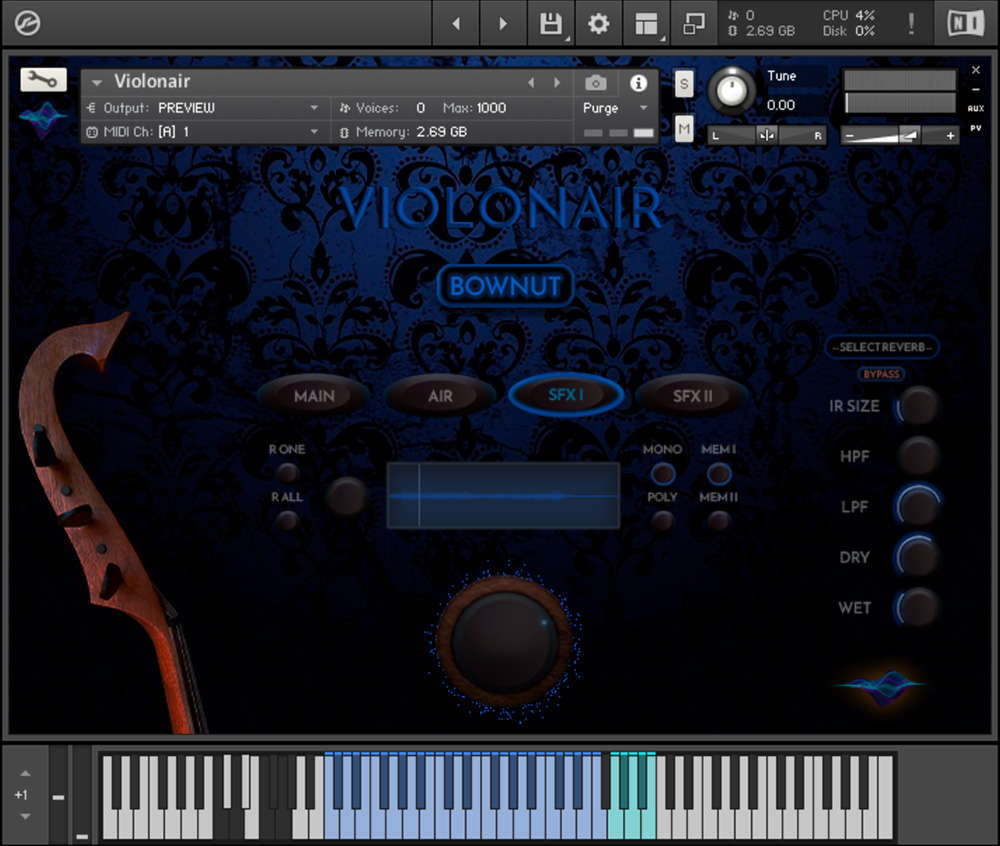Open Kontakt options via the gear icon
1000x846 pixels.
click(598, 23)
